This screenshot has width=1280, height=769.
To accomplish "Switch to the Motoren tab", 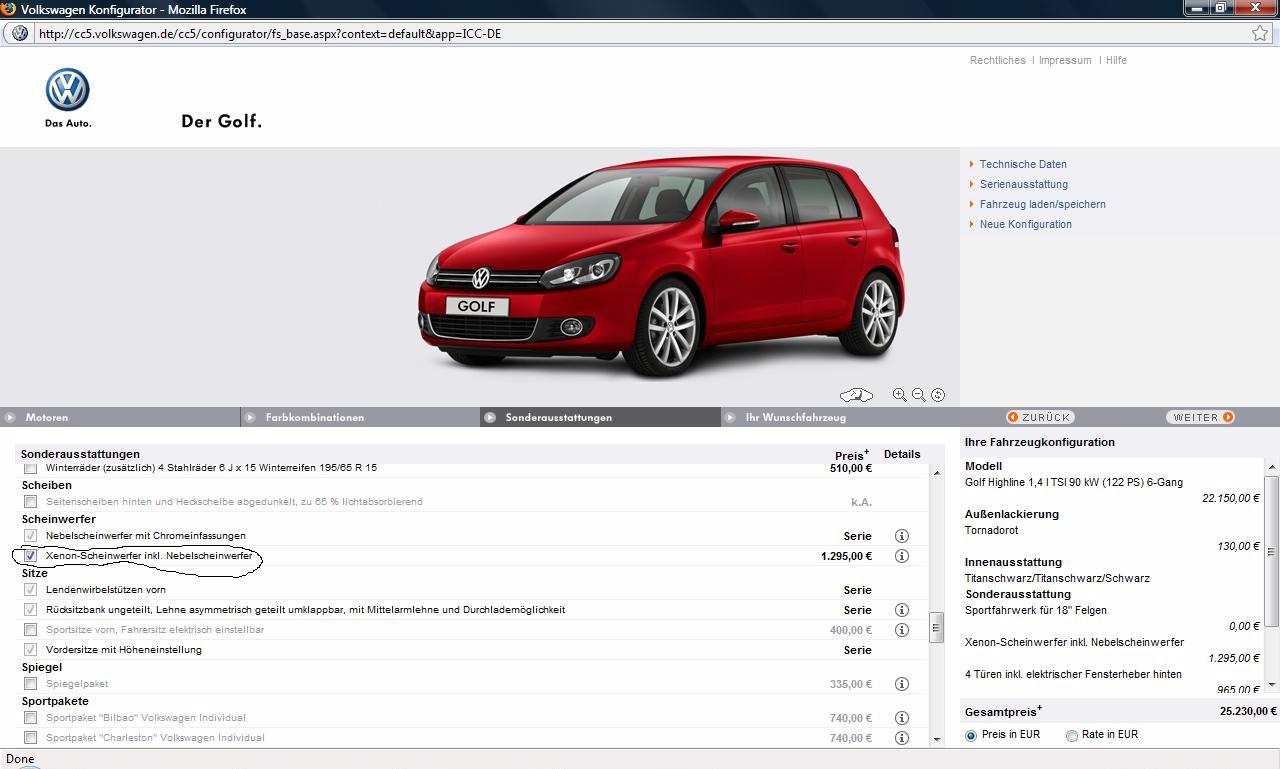I will pos(47,417).
